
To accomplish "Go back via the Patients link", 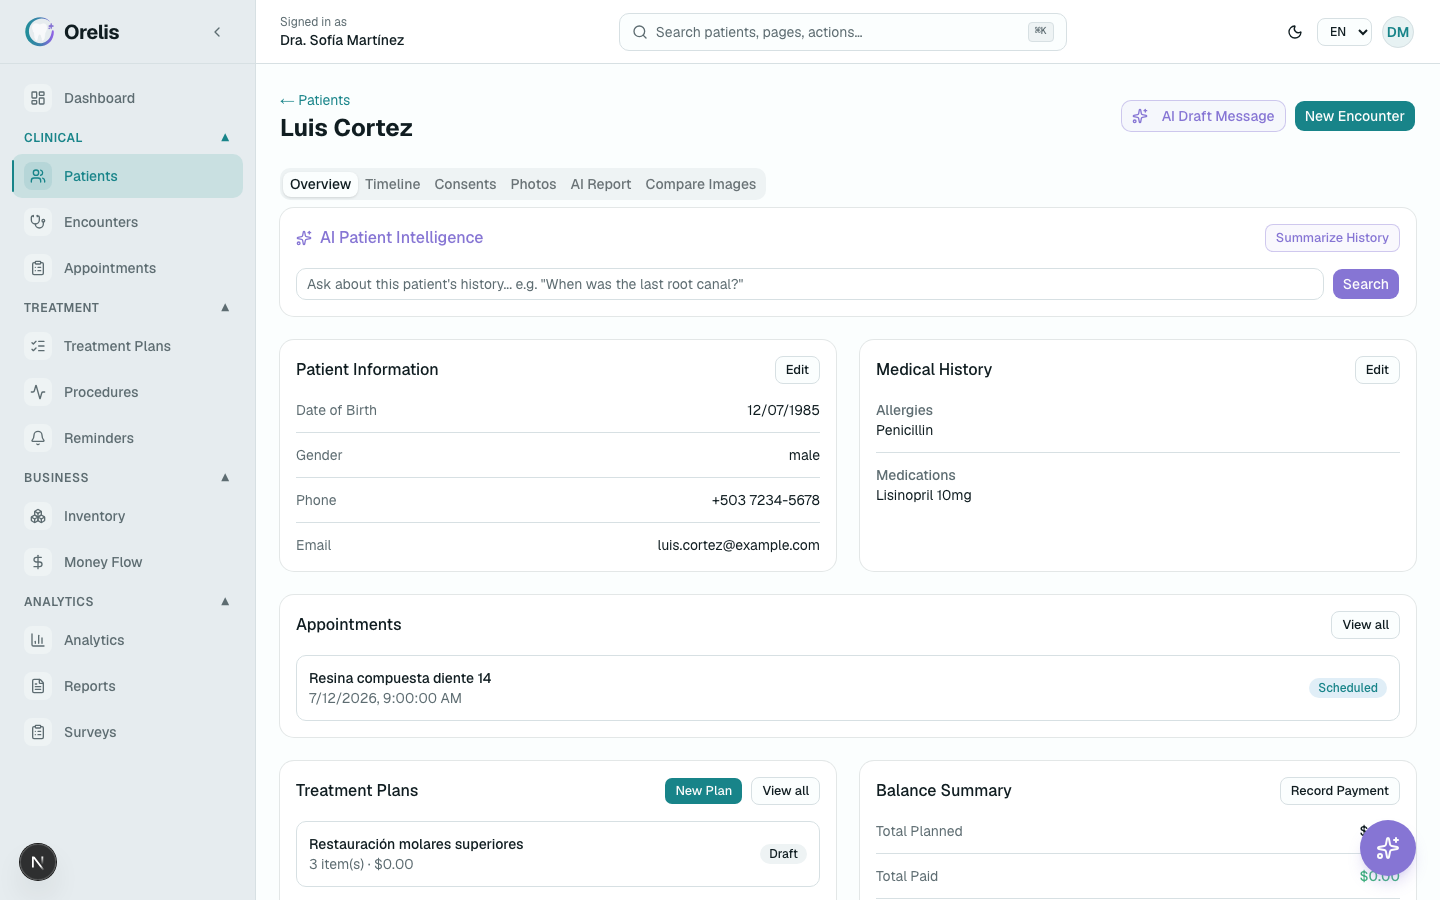I will point(315,100).
